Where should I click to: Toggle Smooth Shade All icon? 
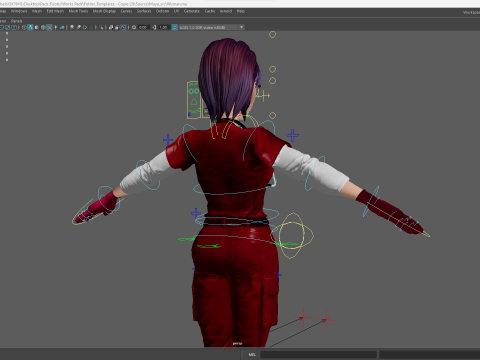coord(30,27)
